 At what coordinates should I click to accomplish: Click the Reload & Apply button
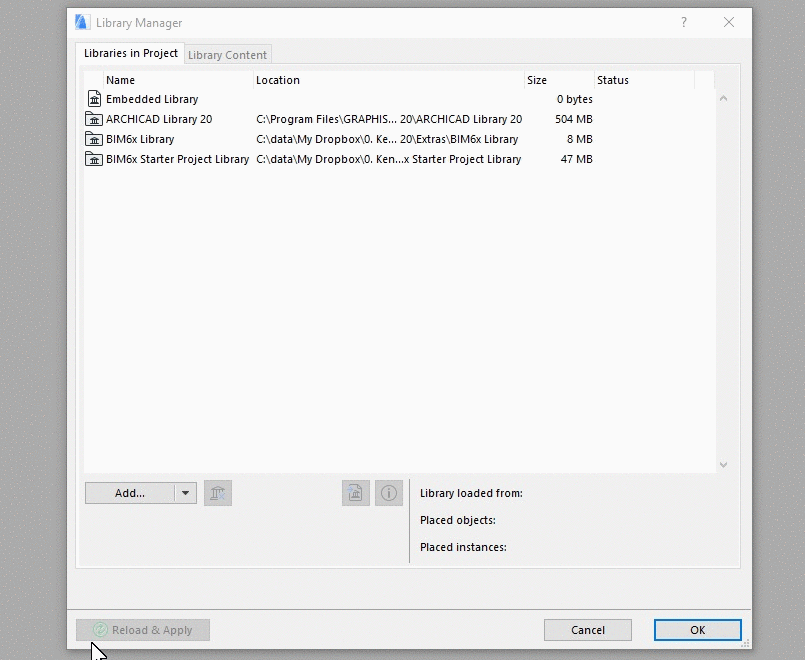coord(143,630)
